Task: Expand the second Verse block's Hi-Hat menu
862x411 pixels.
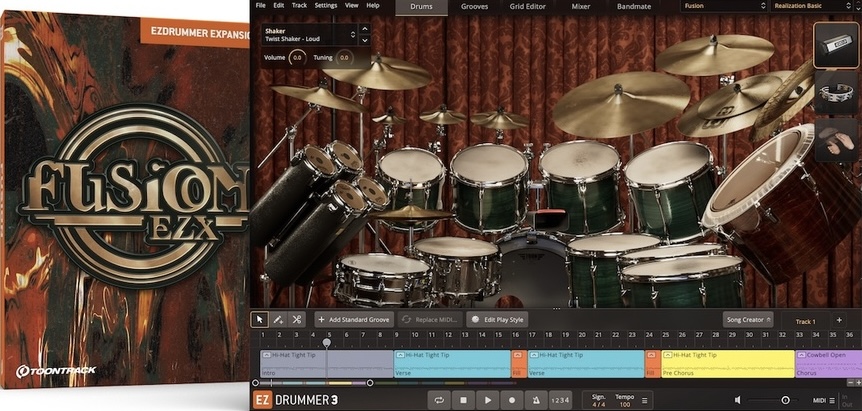Action: click(534, 356)
